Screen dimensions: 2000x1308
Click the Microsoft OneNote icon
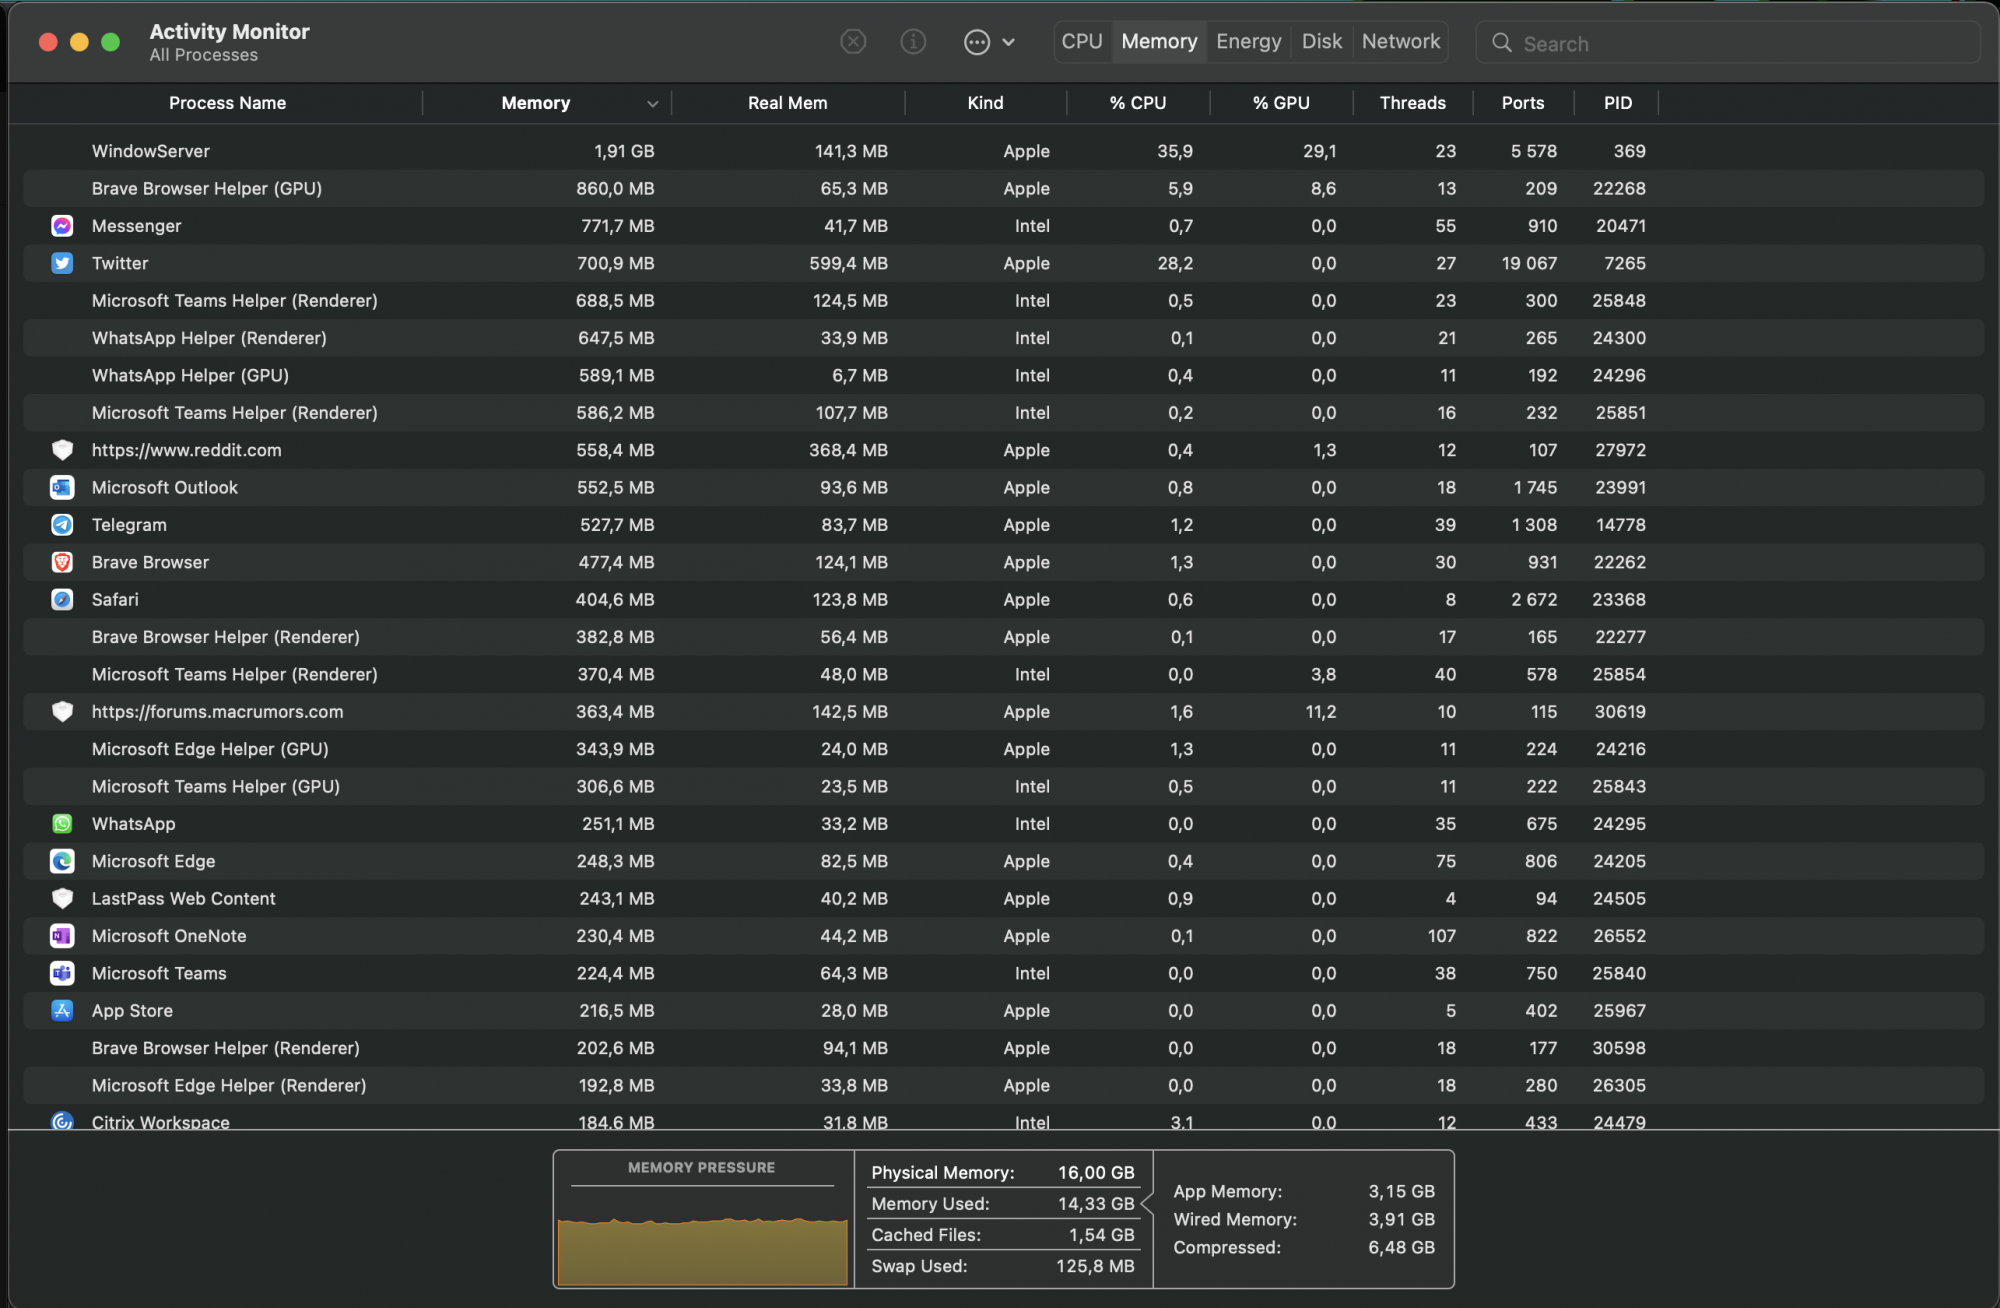[62, 936]
